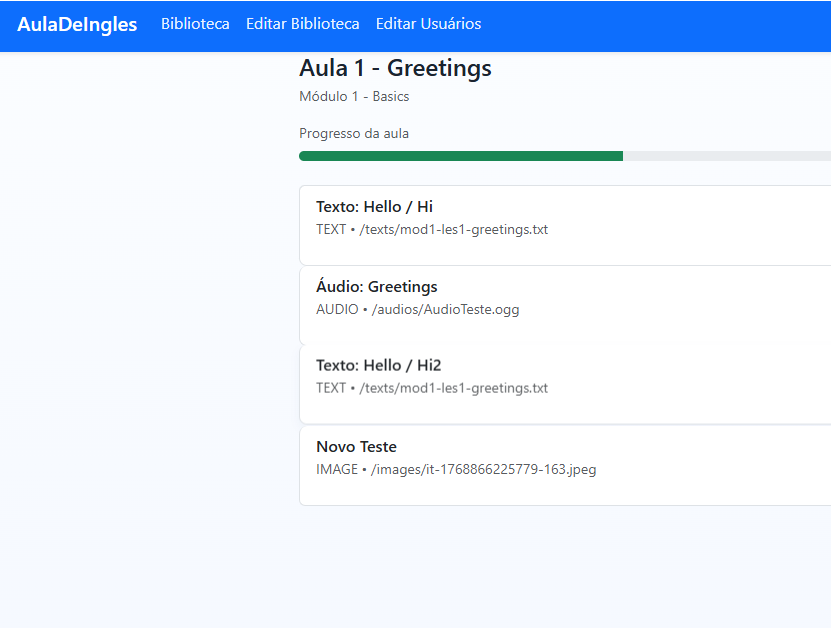The height and width of the screenshot is (628, 831).
Task: Click the "Aula 1 - Greetings" heading
Action: (395, 68)
